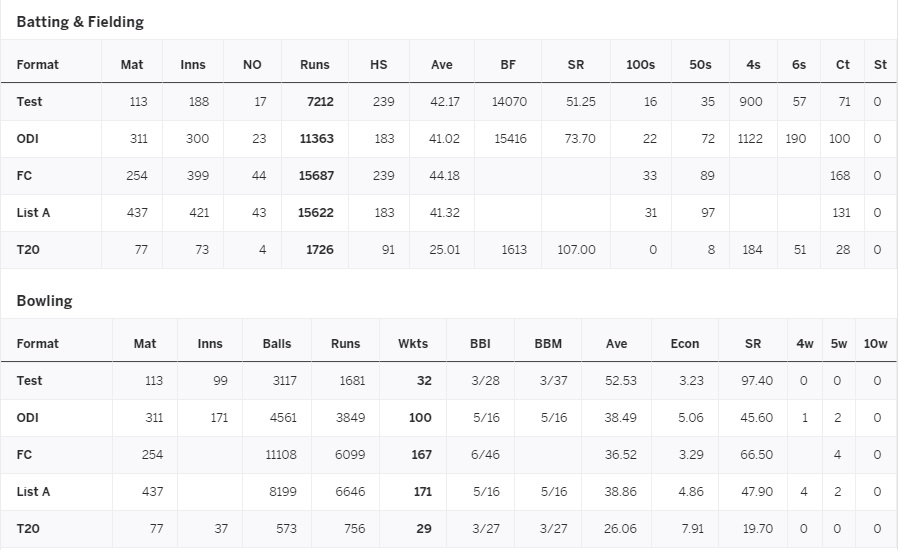898x550 pixels.
Task: Click ODI batting runs value 11363
Action: (x=316, y=139)
